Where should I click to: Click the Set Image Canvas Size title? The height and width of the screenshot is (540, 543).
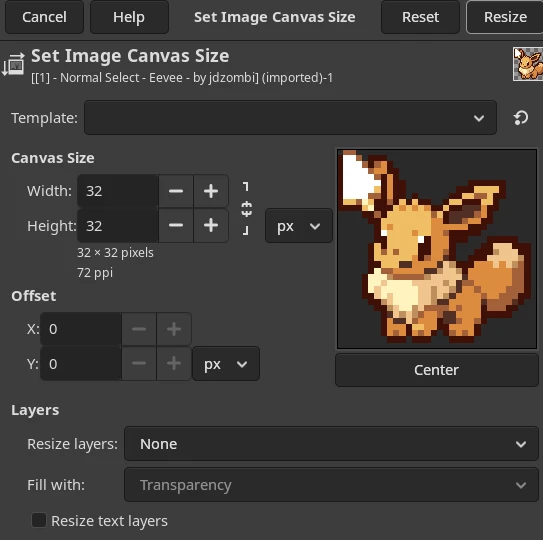pos(130,56)
